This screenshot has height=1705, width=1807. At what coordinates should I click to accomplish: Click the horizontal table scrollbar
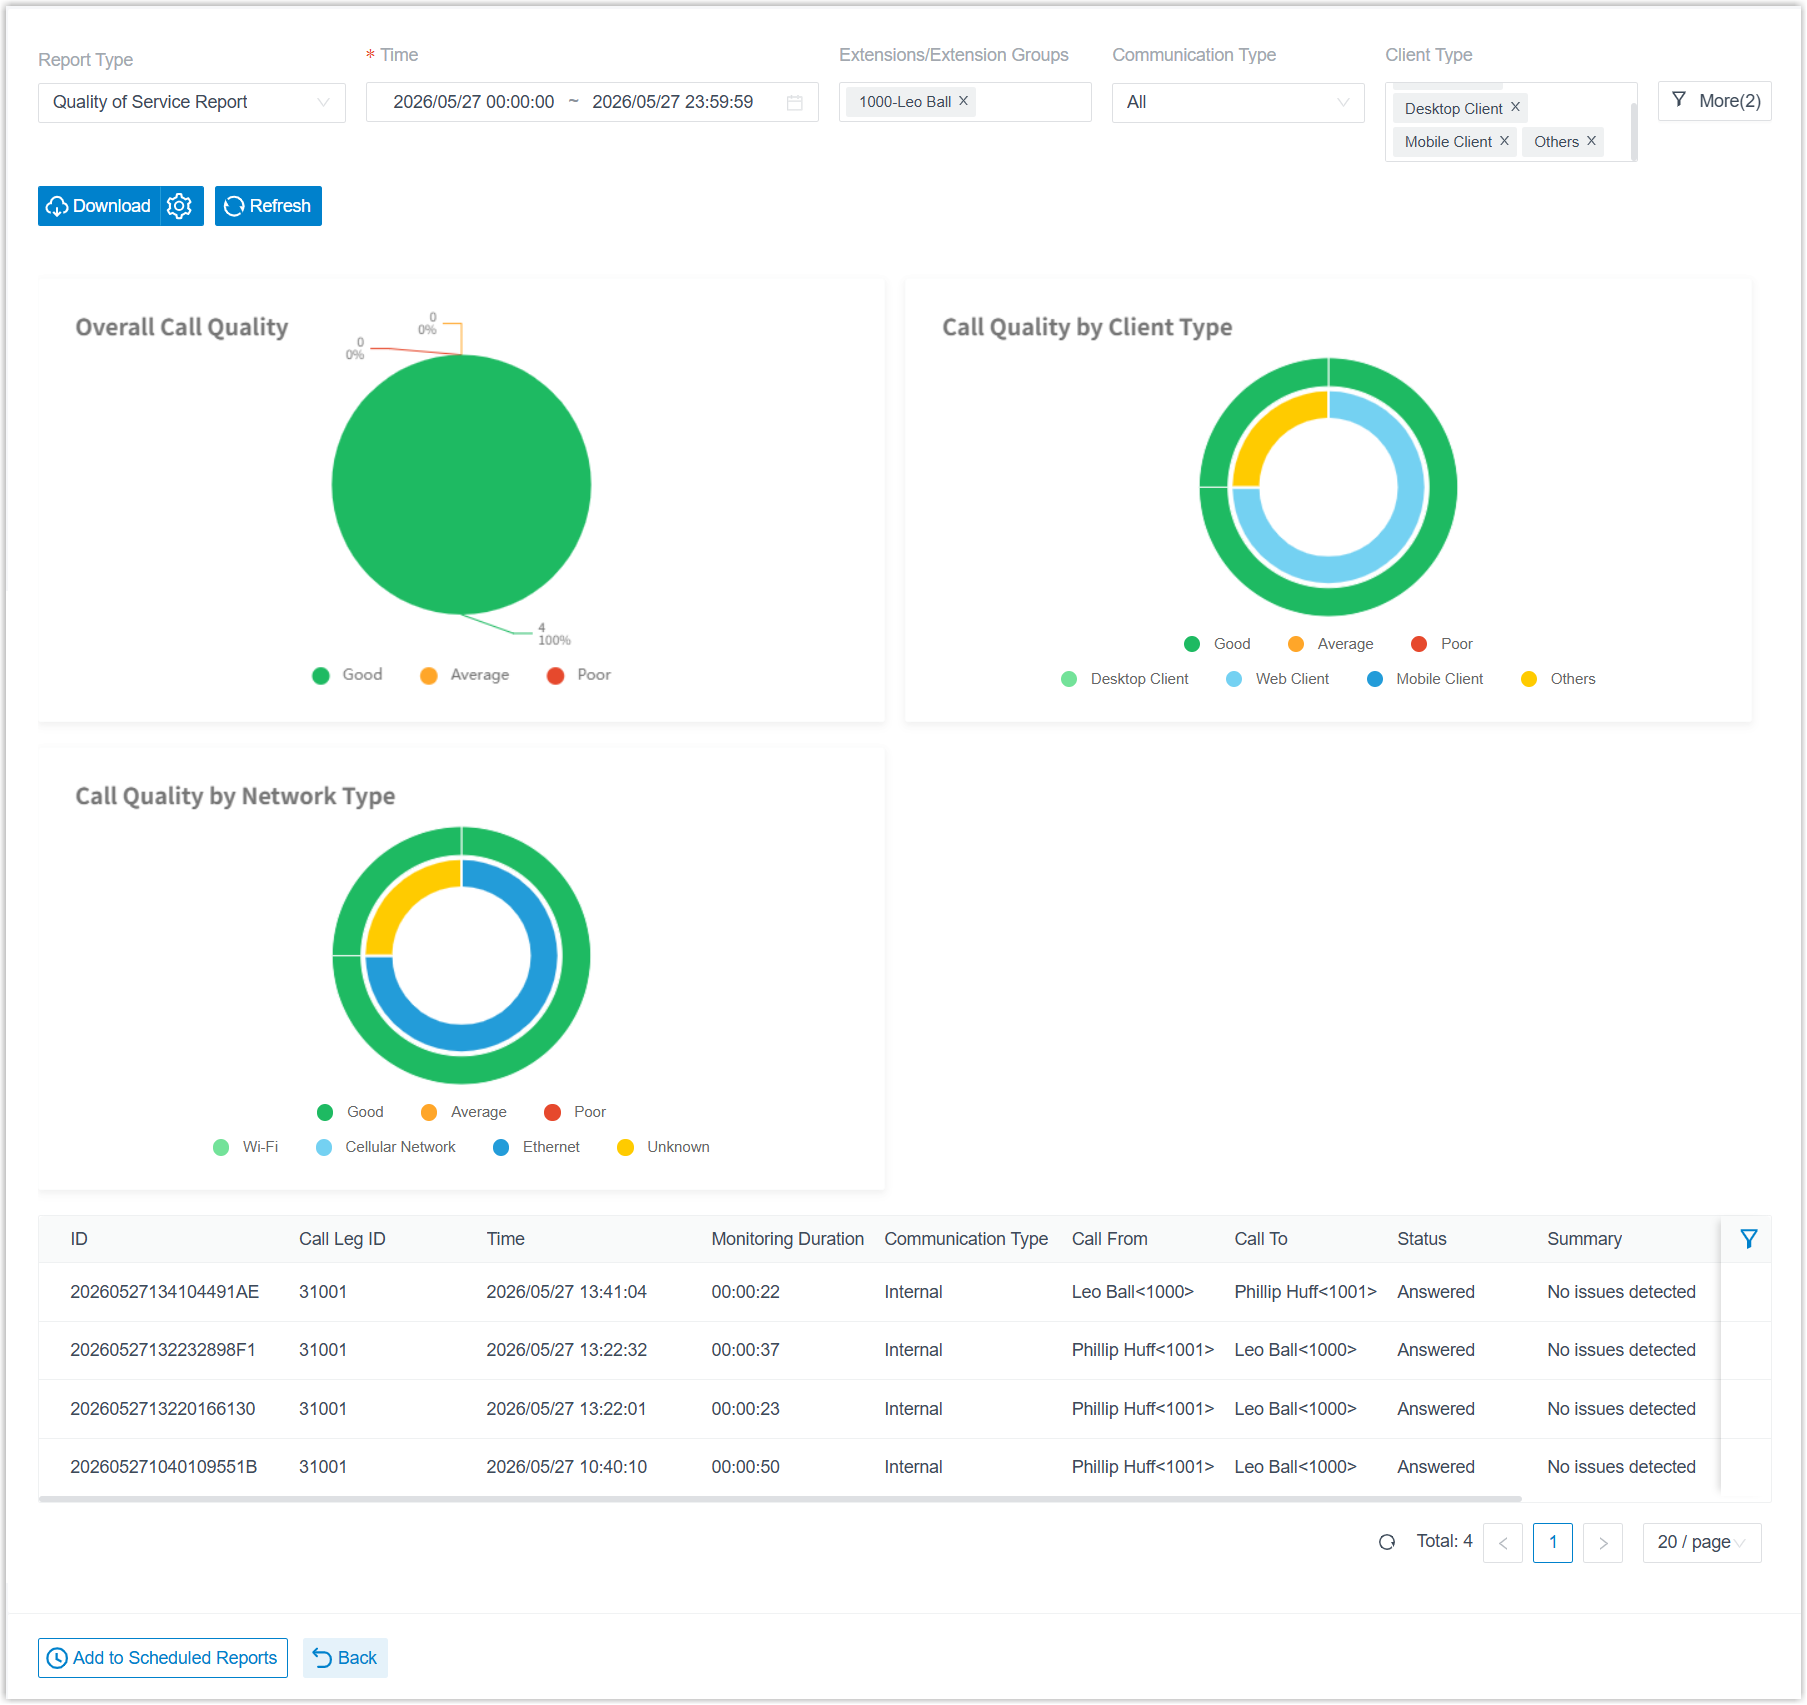click(x=780, y=1499)
